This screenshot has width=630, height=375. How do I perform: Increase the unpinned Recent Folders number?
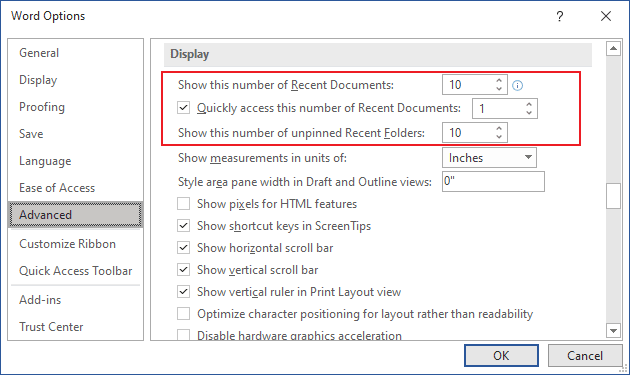pos(499,129)
